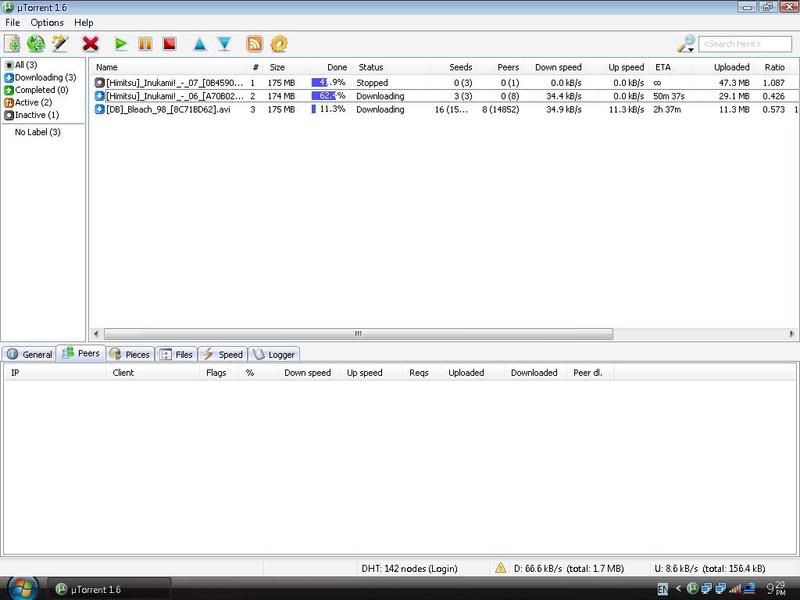Click the Add Torrent toolbar icon
Viewport: 800px width, 600px height.
pyautogui.click(x=12, y=44)
